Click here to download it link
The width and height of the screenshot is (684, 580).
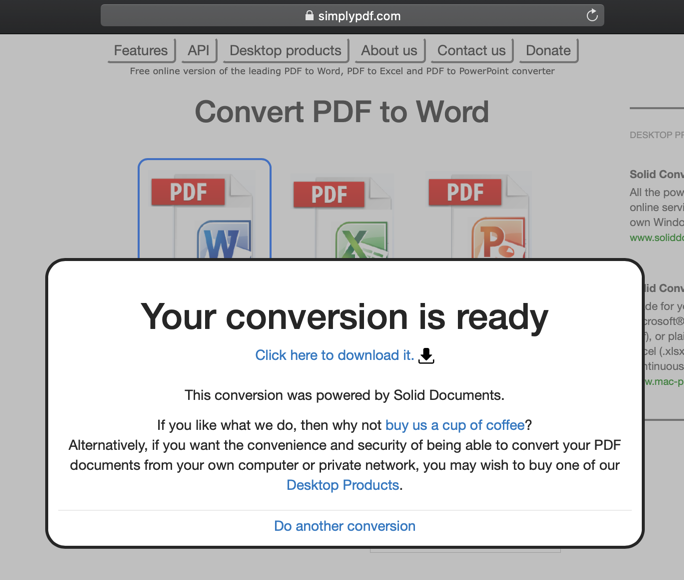335,355
